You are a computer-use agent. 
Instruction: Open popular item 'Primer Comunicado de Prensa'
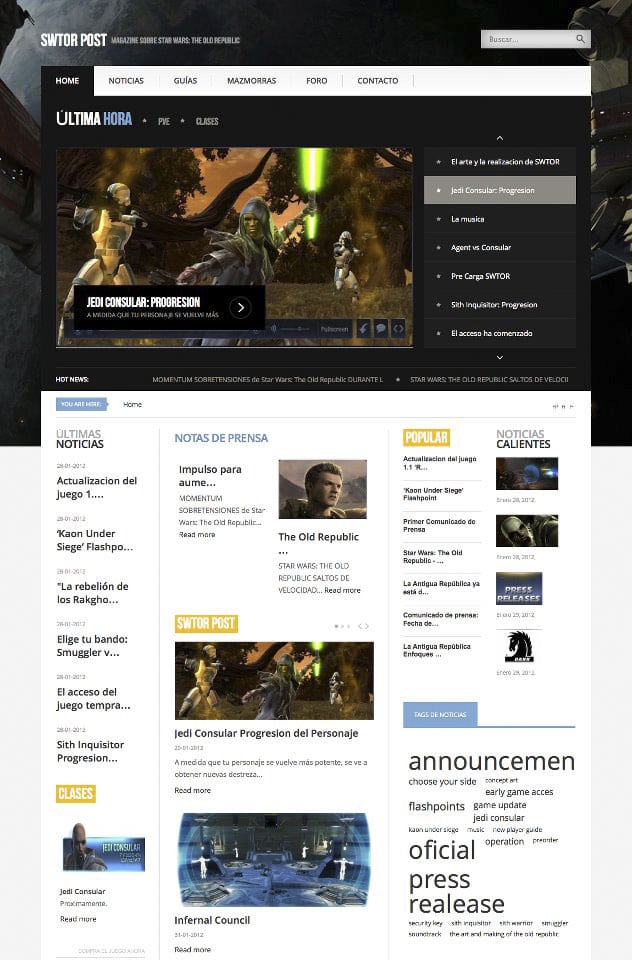pyautogui.click(x=439, y=525)
